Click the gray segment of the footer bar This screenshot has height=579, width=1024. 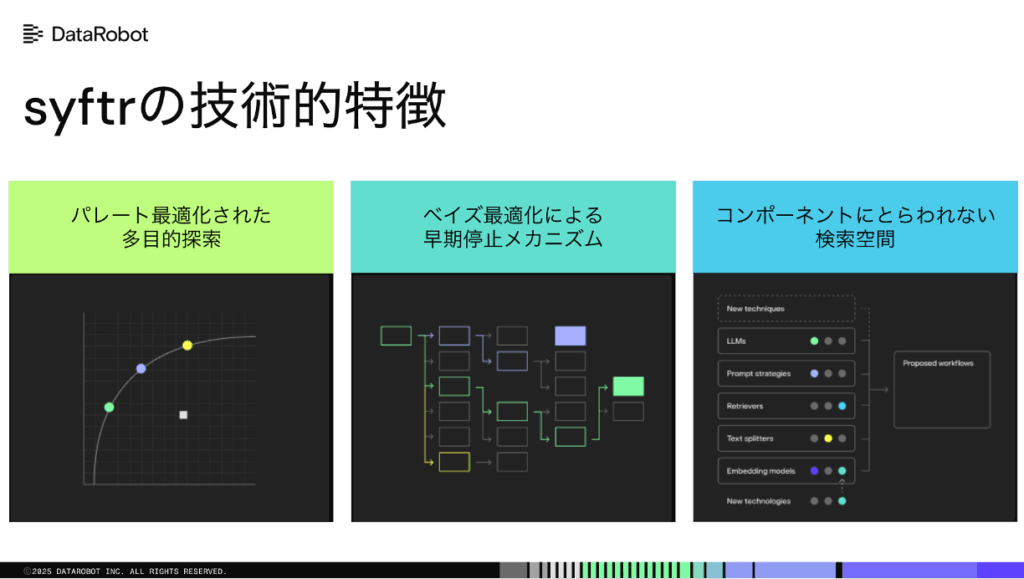click(x=513, y=570)
